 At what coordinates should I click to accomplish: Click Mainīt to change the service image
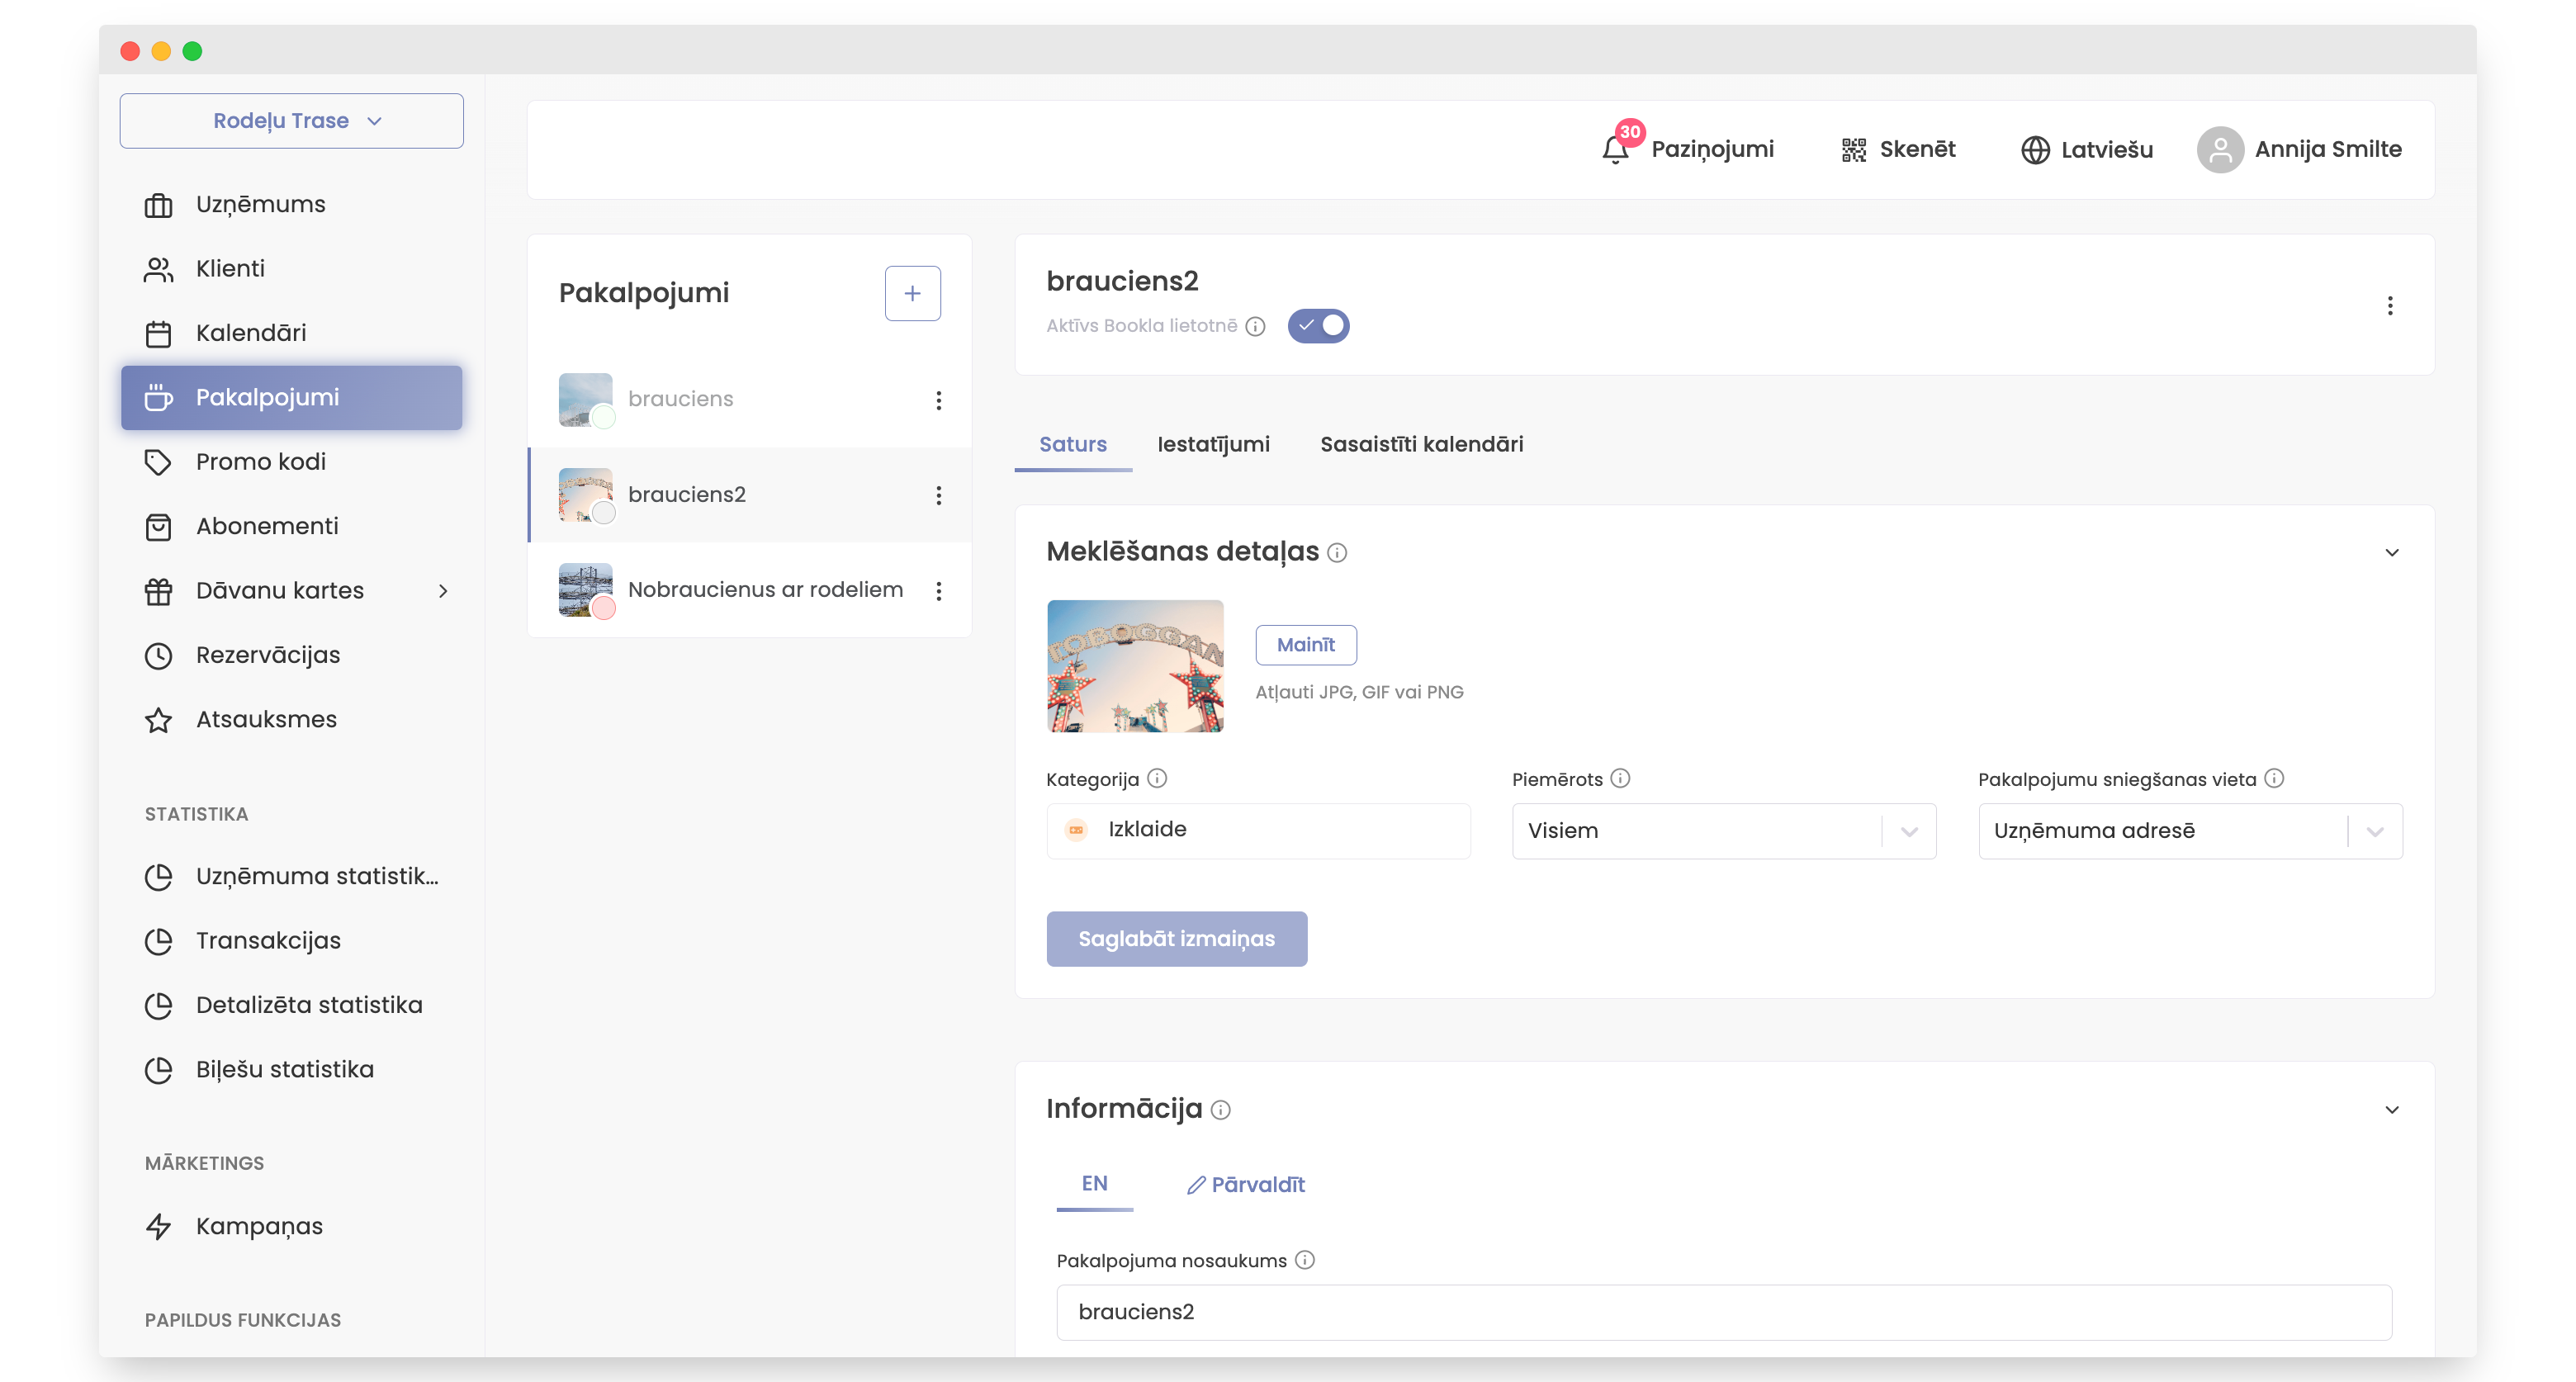point(1305,645)
